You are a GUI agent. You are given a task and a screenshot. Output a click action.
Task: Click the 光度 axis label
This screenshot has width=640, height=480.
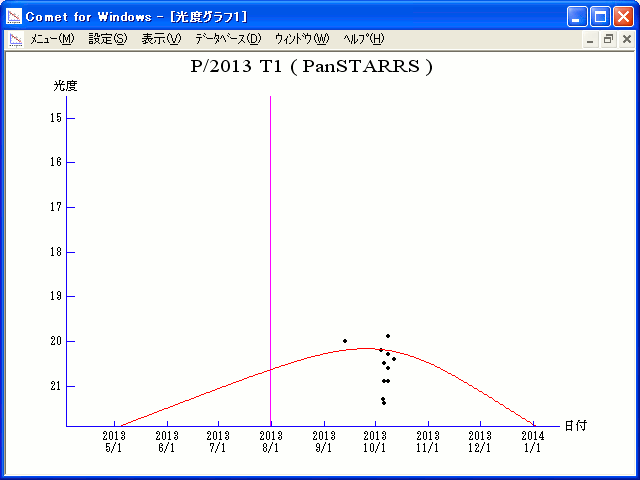65,86
